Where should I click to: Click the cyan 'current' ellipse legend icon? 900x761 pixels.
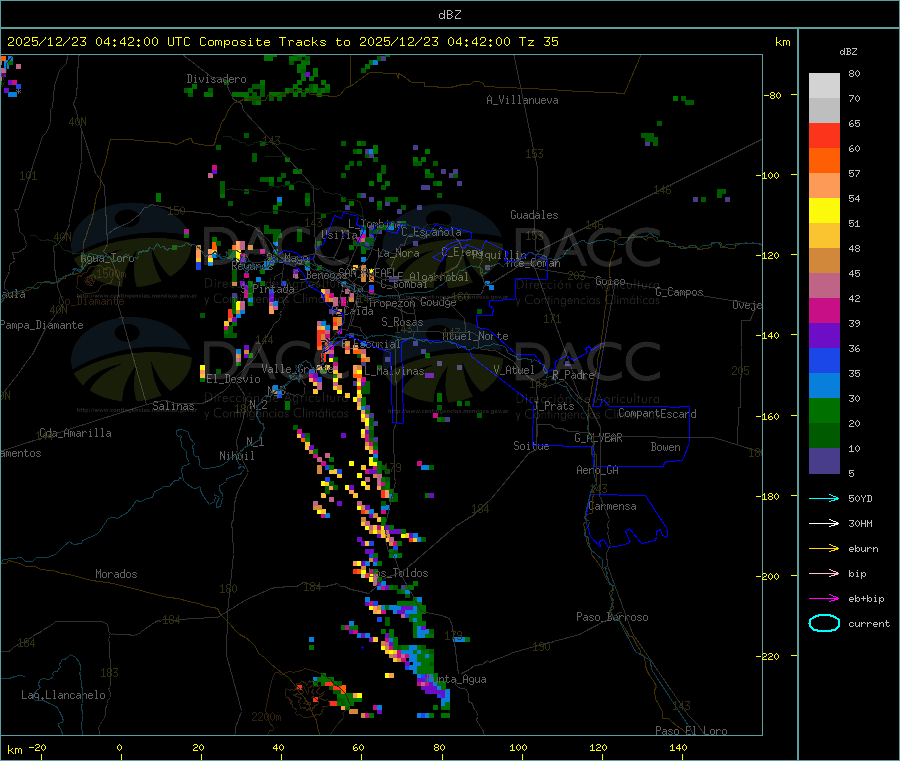pyautogui.click(x=824, y=623)
